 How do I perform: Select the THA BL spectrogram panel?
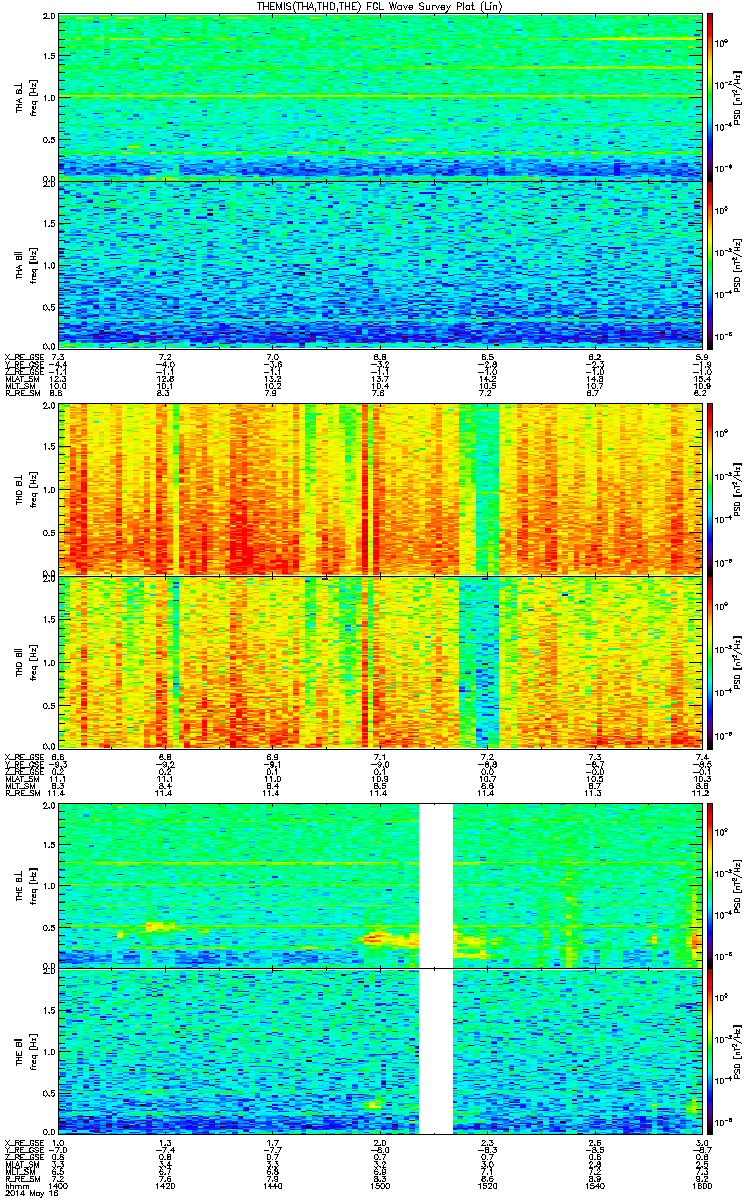click(380, 97)
